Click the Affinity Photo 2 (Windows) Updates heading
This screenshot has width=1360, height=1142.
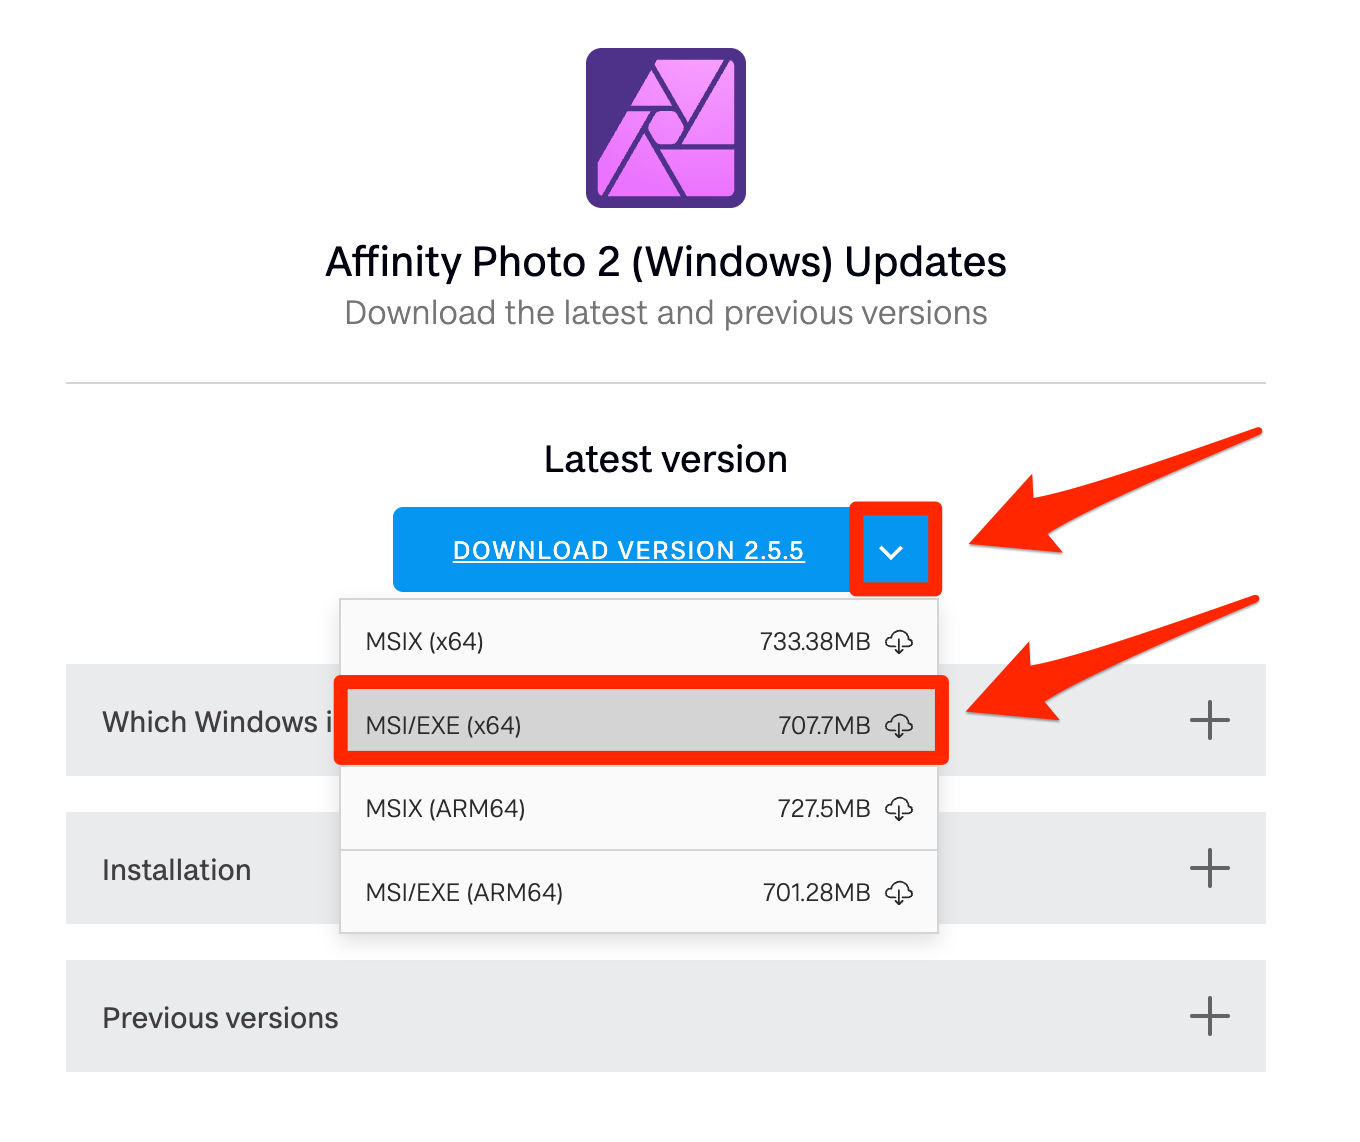tap(666, 262)
